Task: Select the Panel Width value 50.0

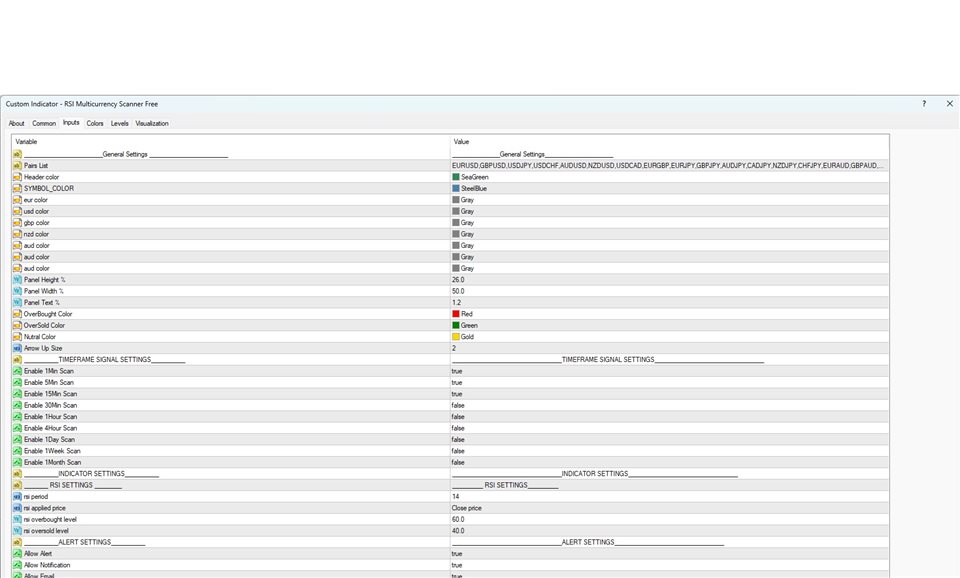Action: pyautogui.click(x=458, y=291)
